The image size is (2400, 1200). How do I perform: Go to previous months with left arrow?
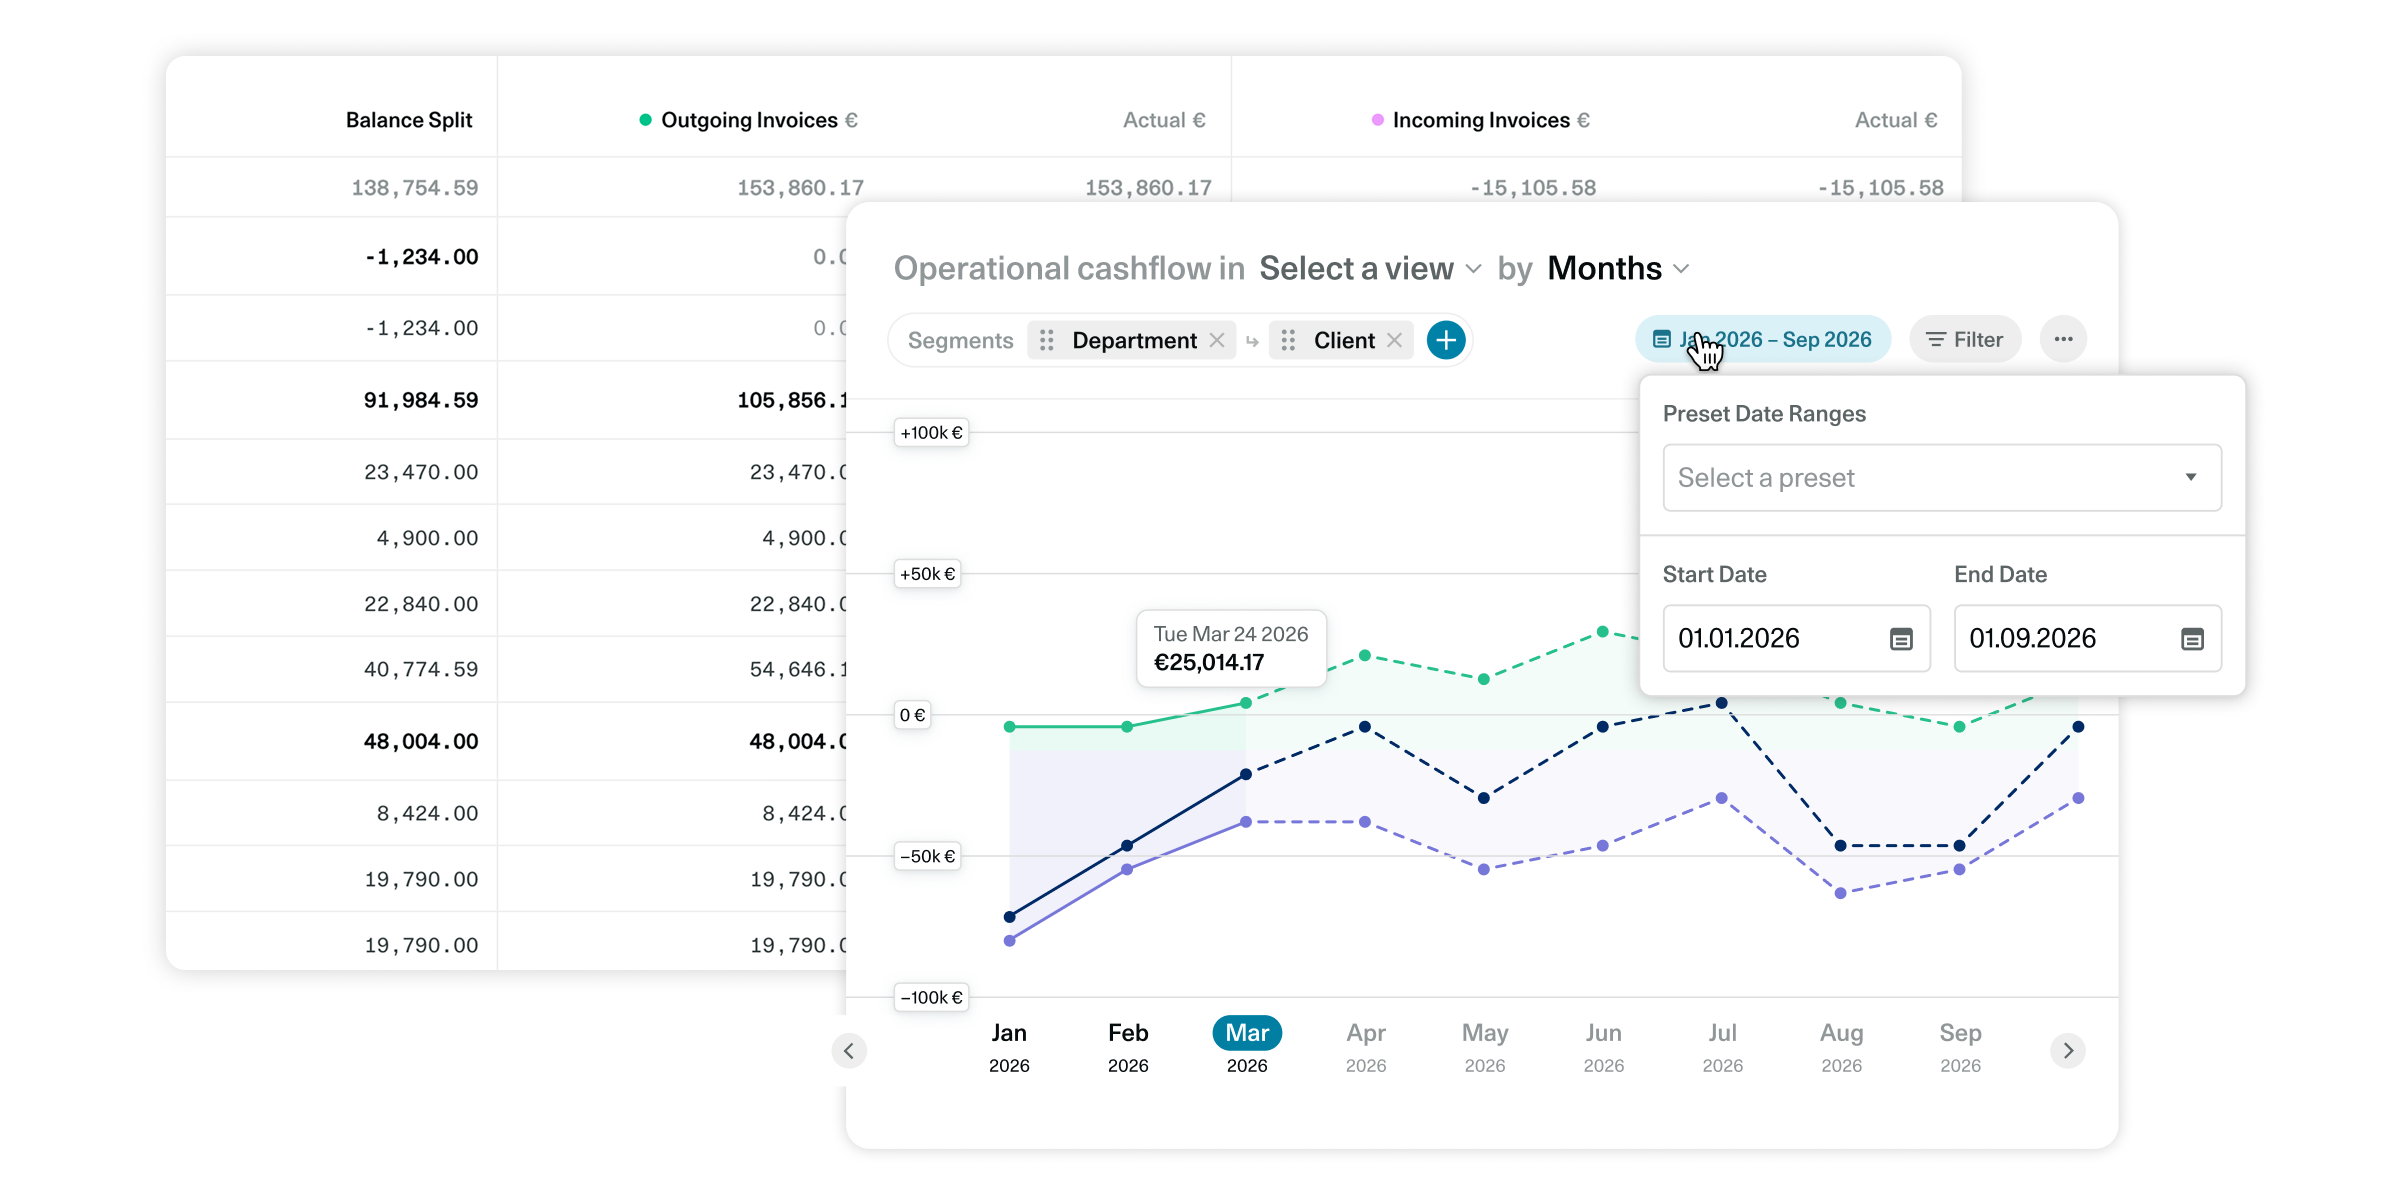[x=849, y=1050]
